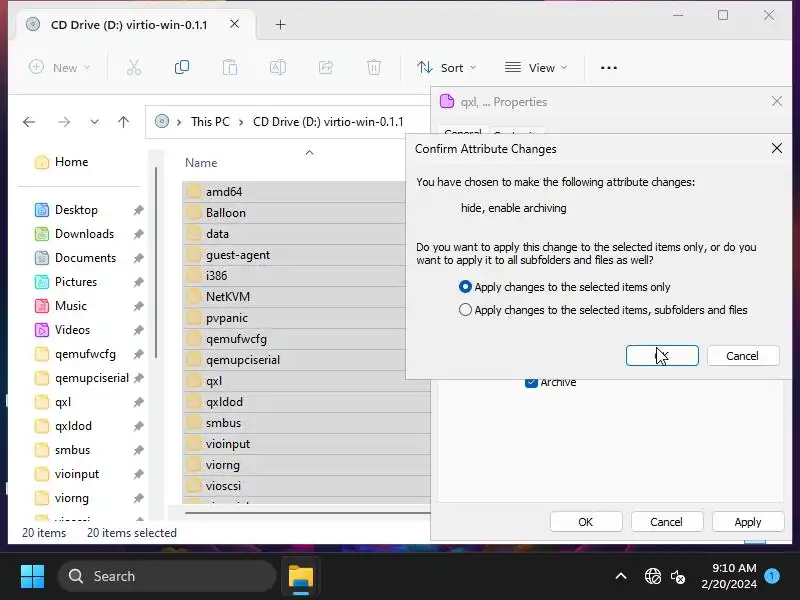Image resolution: width=800 pixels, height=600 pixels.
Task: Expand the New dropdown menu
Action: click(60, 67)
